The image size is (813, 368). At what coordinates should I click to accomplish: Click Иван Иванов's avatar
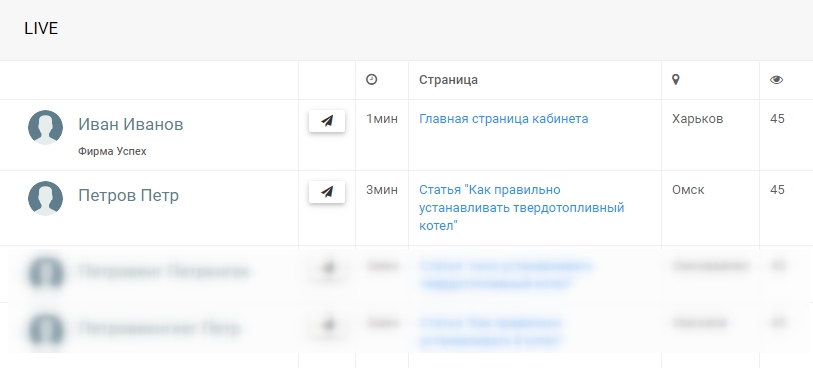click(x=46, y=127)
